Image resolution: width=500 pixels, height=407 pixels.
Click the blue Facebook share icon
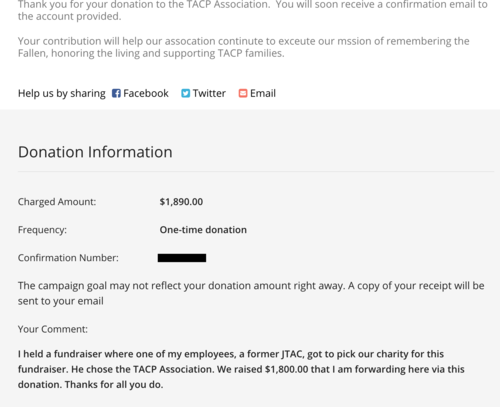point(116,93)
